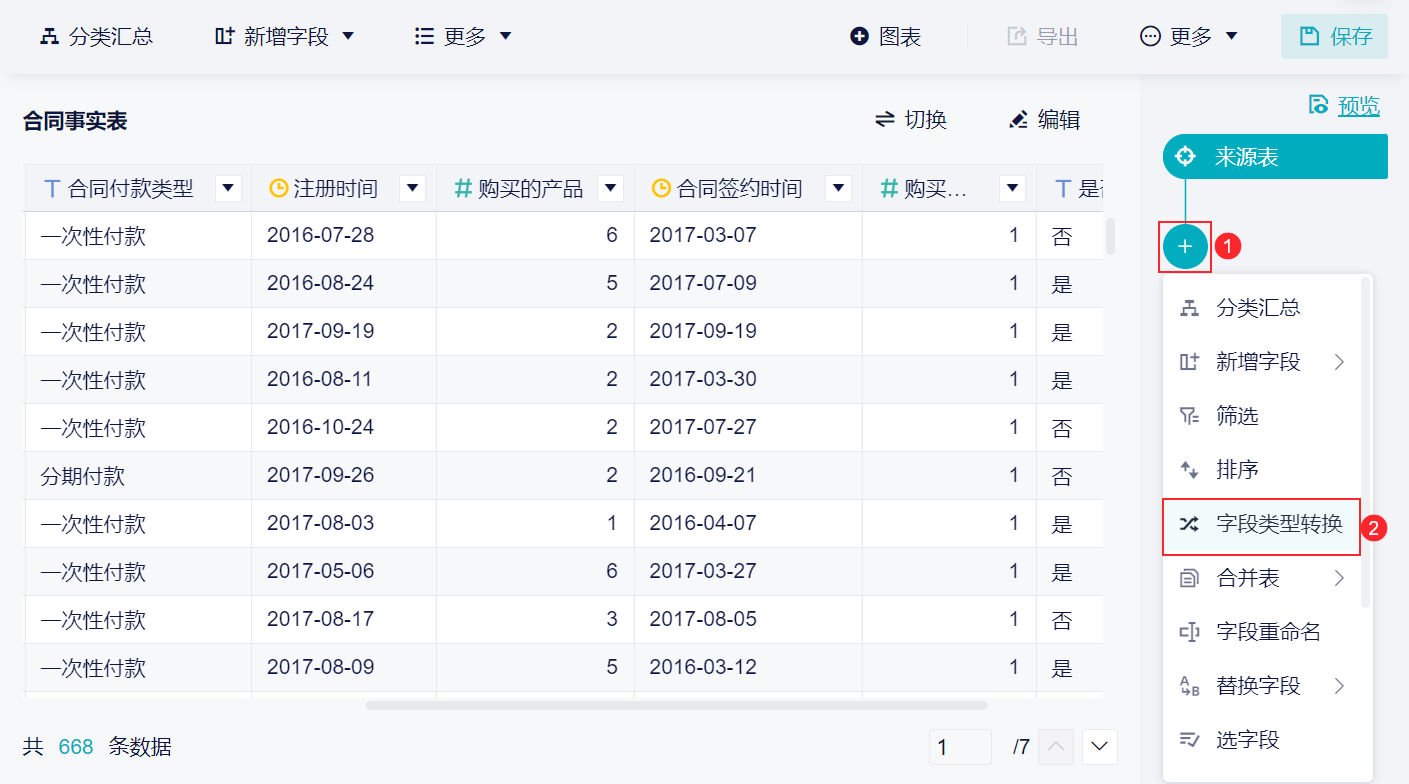This screenshot has width=1409, height=784.
Task: Click the toolbar 分类汇总 button
Action: pyautogui.click(x=97, y=37)
